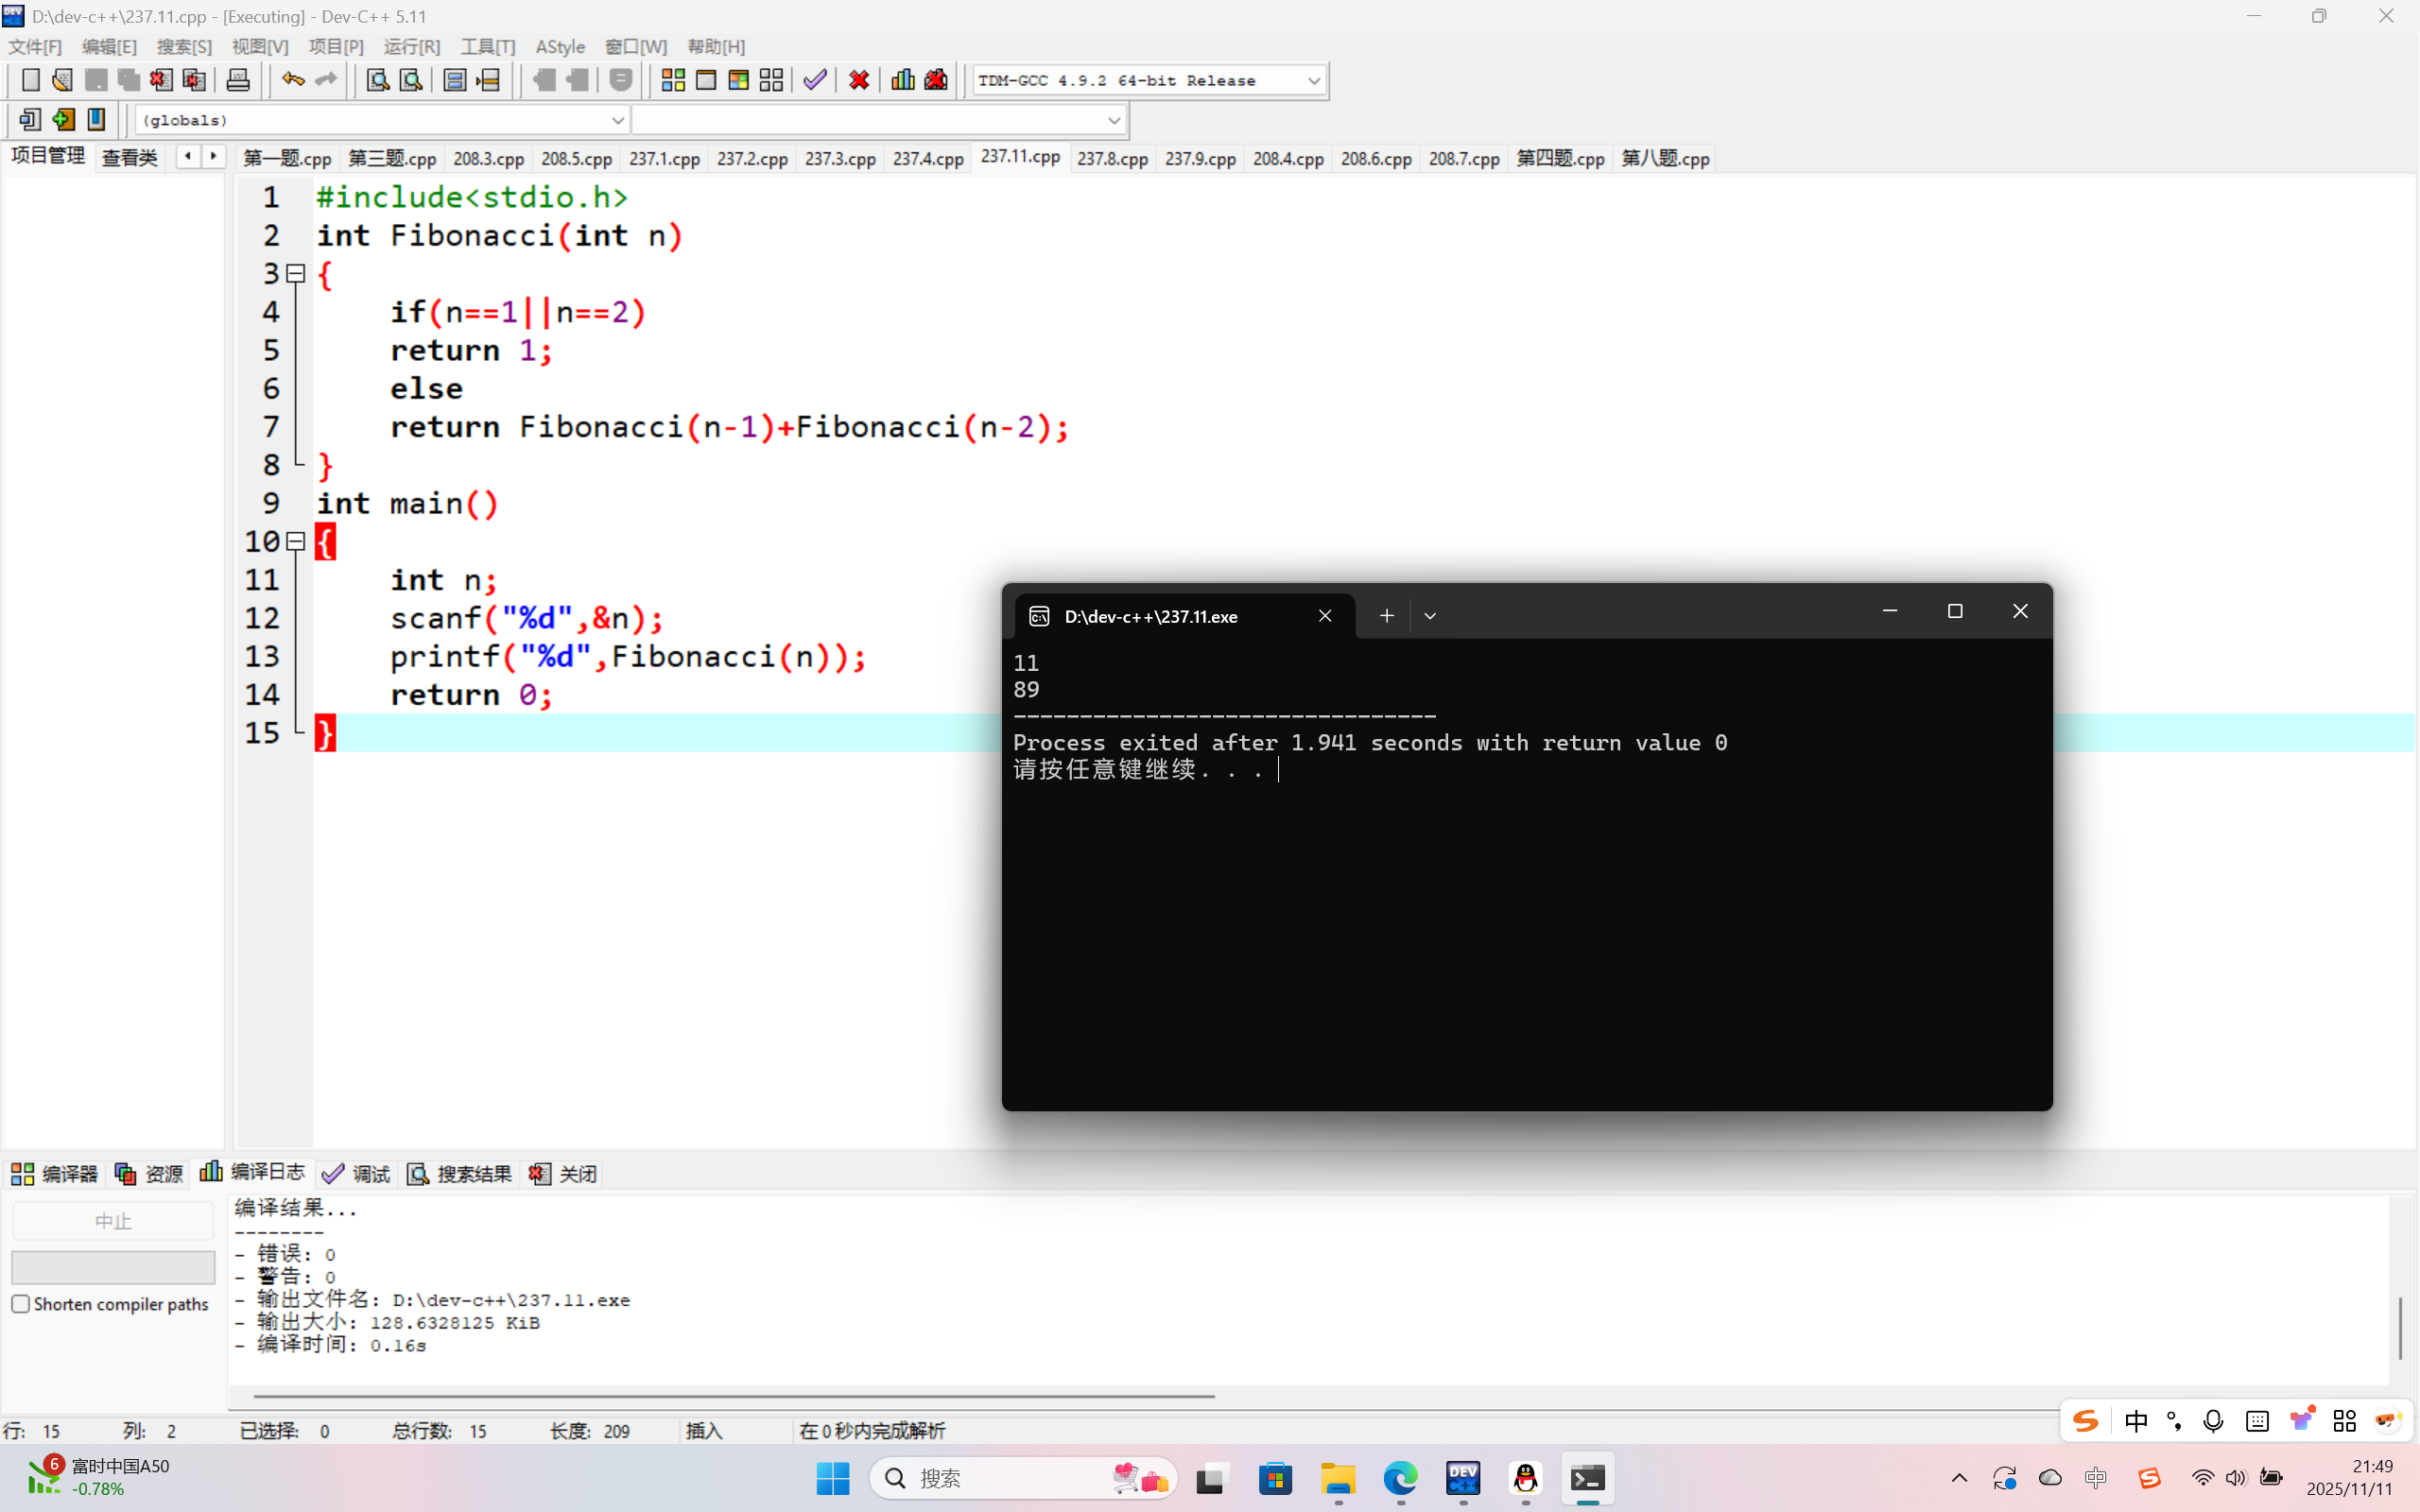Click the 查看类 panel tab

(x=130, y=157)
